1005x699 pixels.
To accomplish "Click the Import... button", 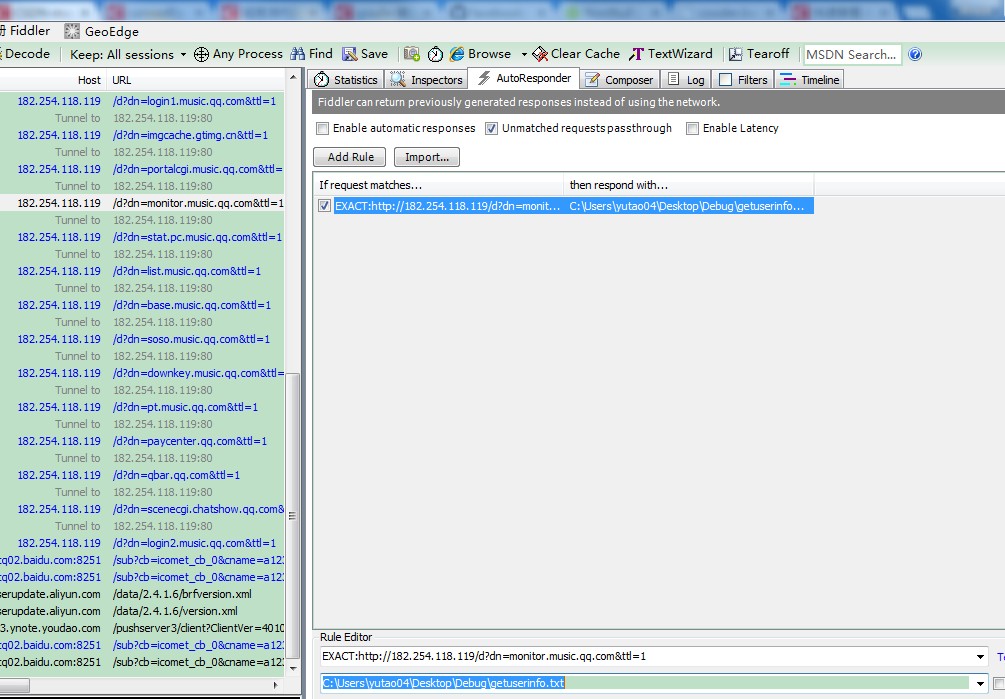I will pyautogui.click(x=427, y=157).
